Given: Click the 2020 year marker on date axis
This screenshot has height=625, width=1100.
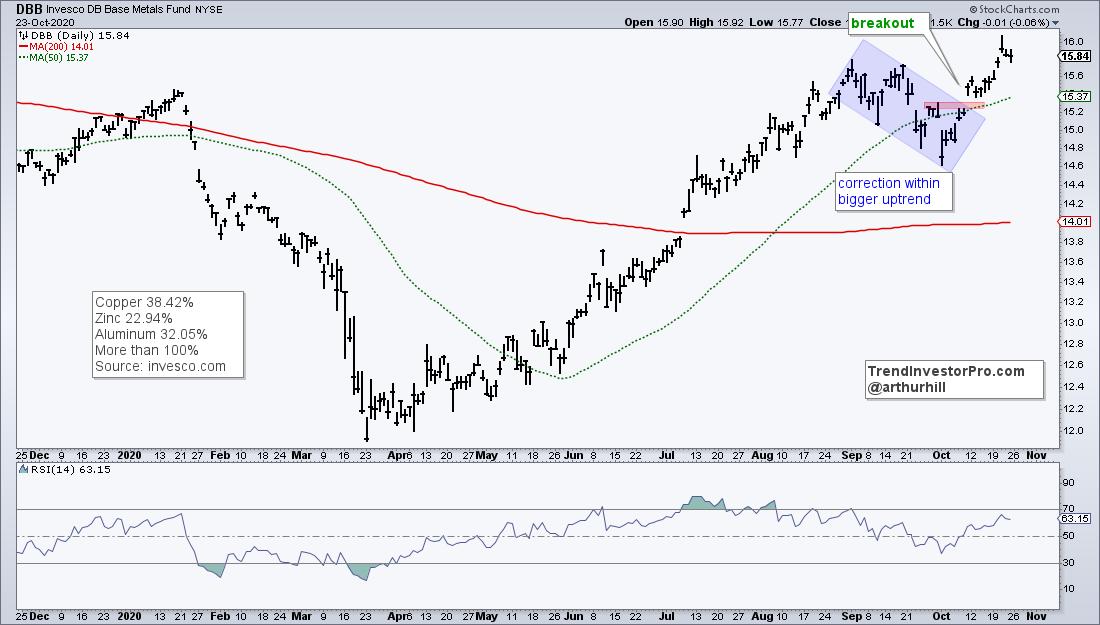Looking at the screenshot, I should click(x=131, y=453).
